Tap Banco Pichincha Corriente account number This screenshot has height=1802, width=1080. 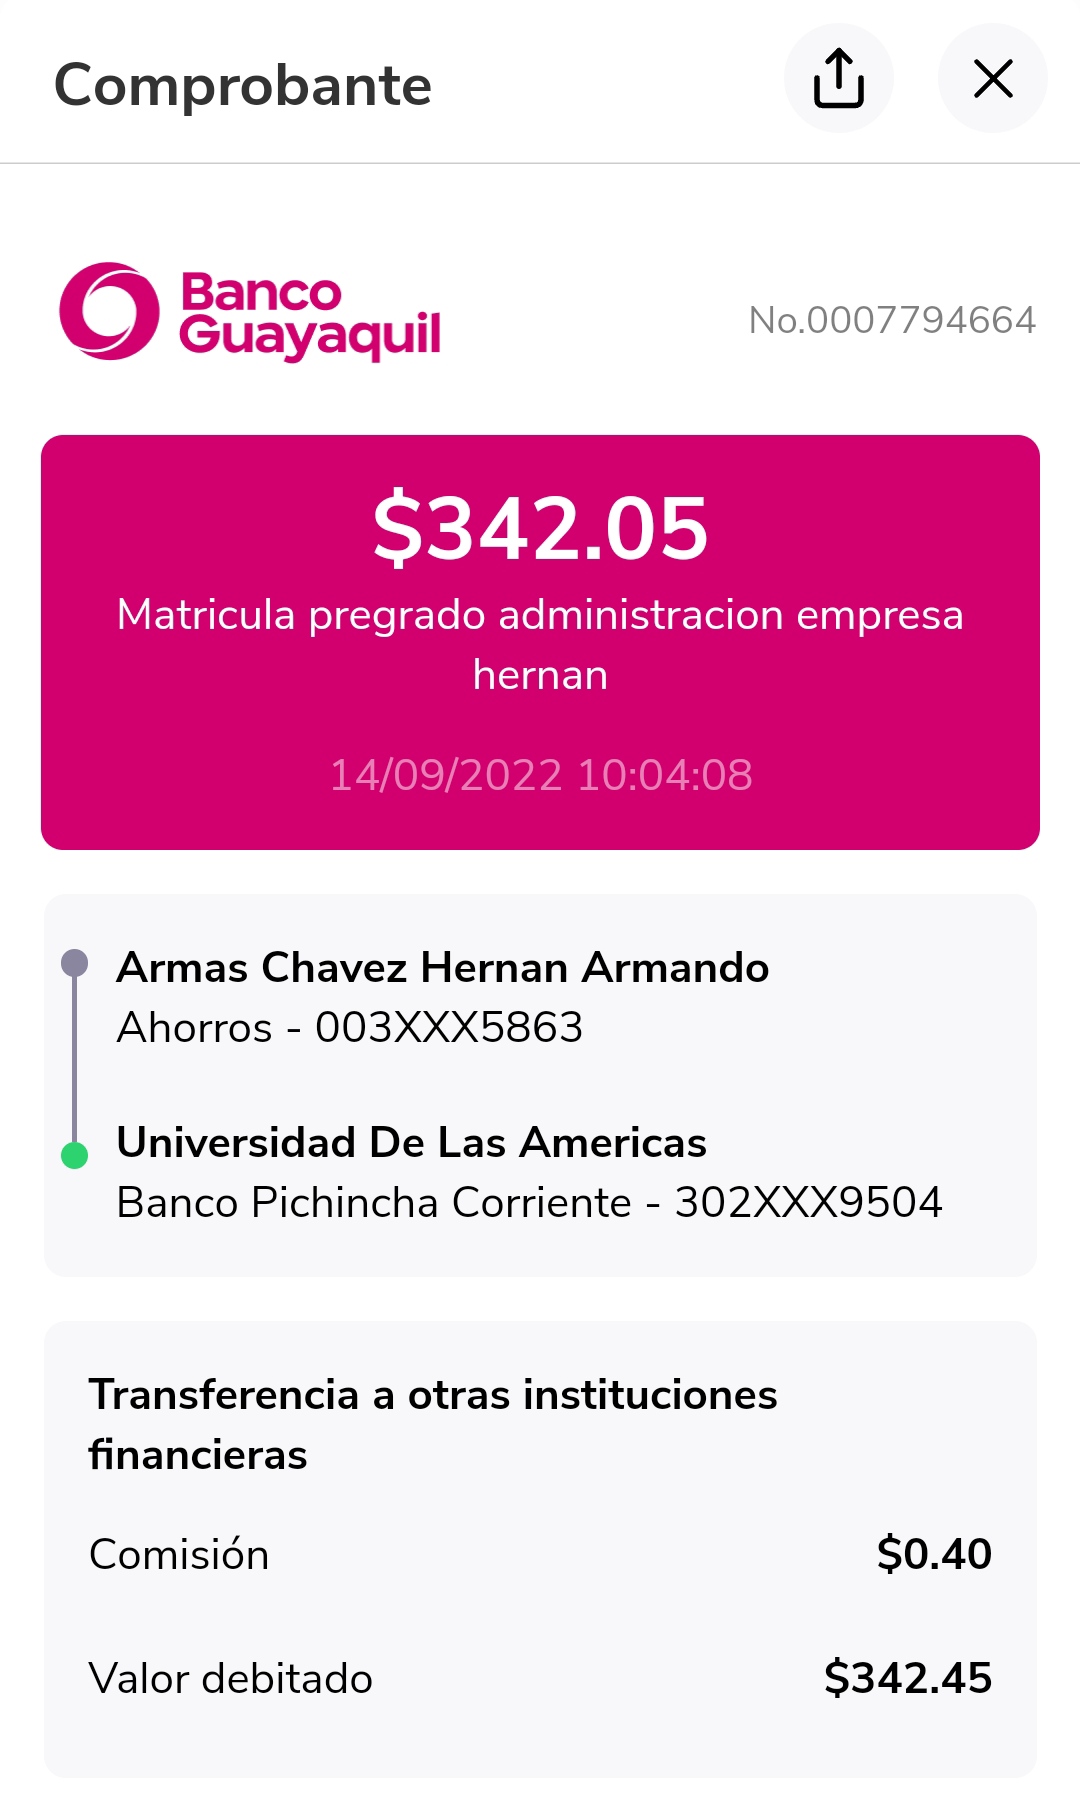(x=529, y=1203)
